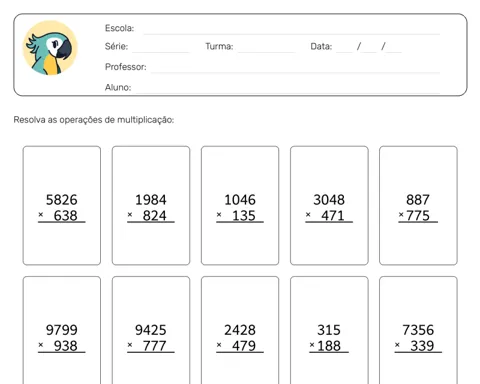Click the 887 × 775 problem card
480x384 pixels.
click(418, 205)
